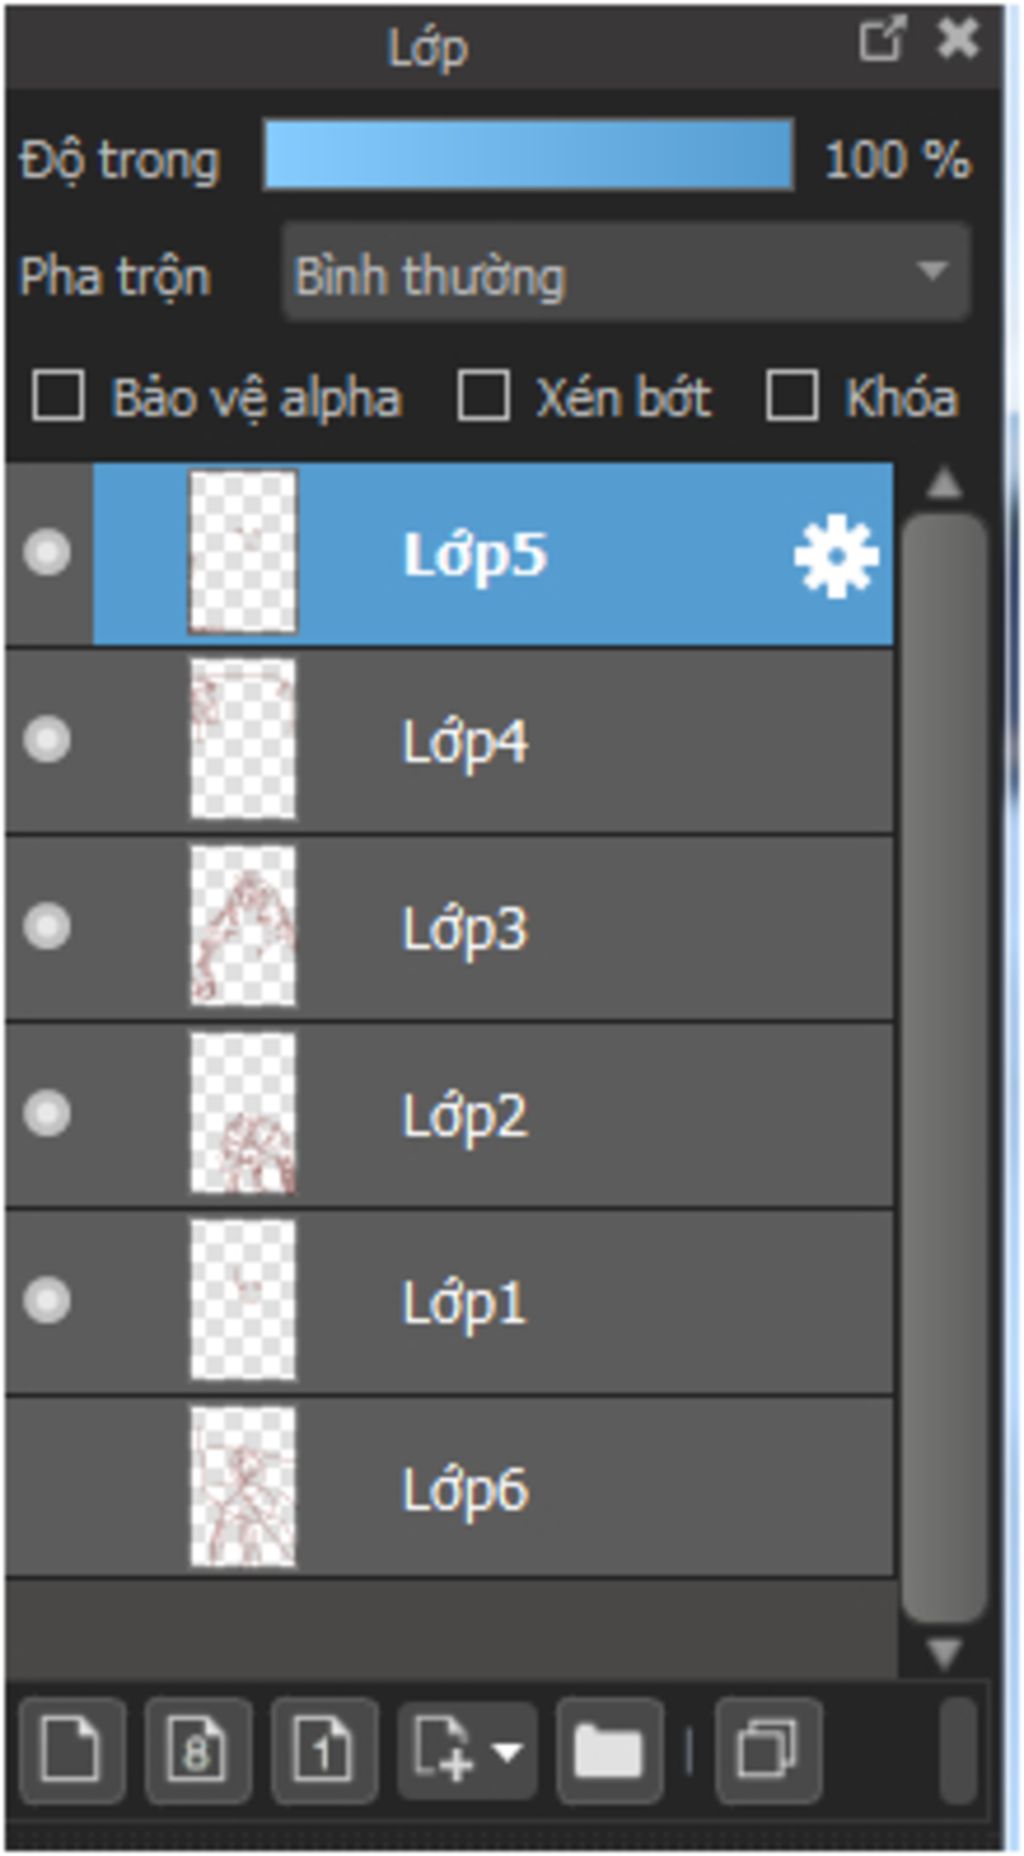Select the Lớp1 layer
This screenshot has height=1856, width=1024.
click(450, 1301)
